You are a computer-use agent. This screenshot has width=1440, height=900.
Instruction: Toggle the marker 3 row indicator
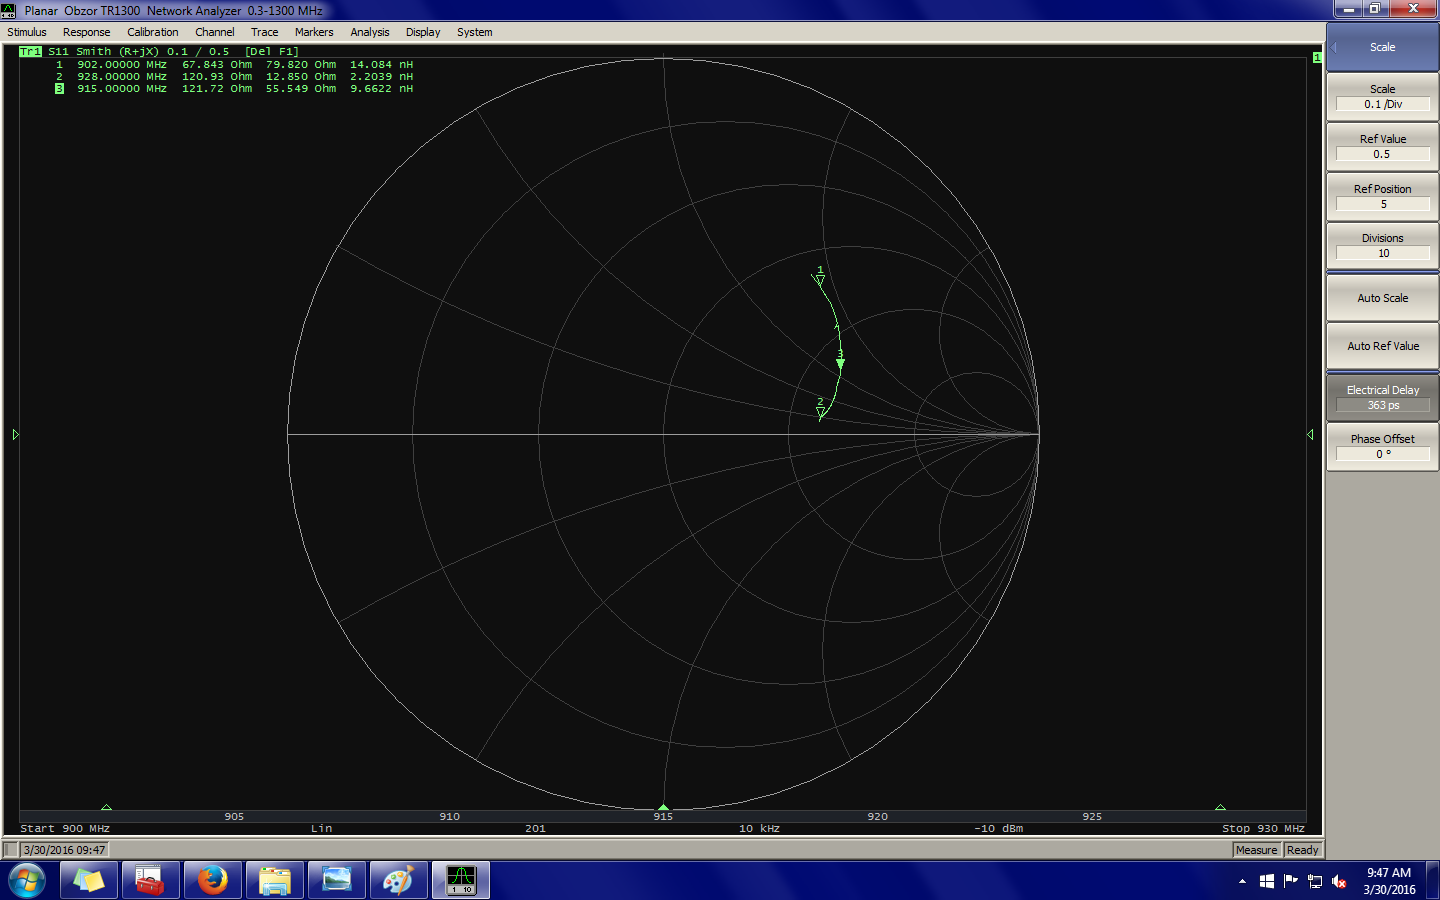pos(59,88)
